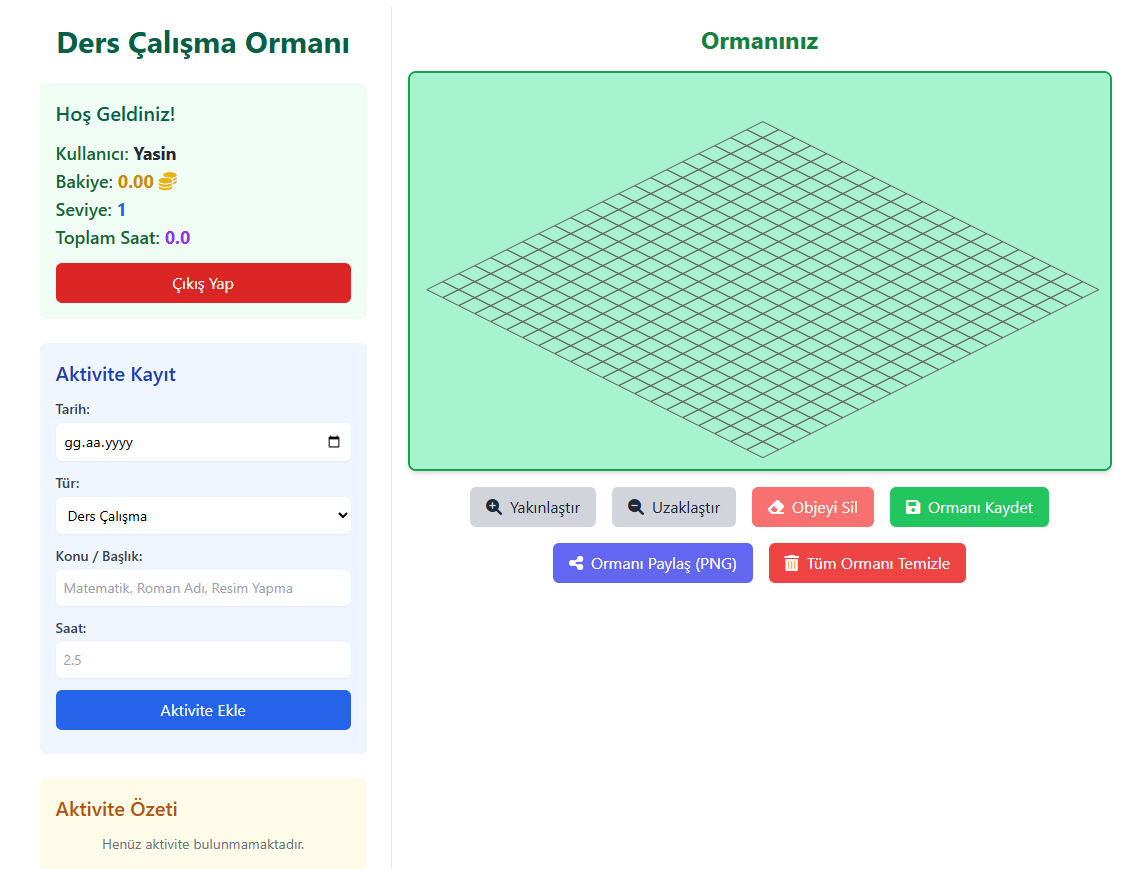Click the trash icon on Tüm Ormanı Temizle
The image size is (1147, 869).
point(791,562)
